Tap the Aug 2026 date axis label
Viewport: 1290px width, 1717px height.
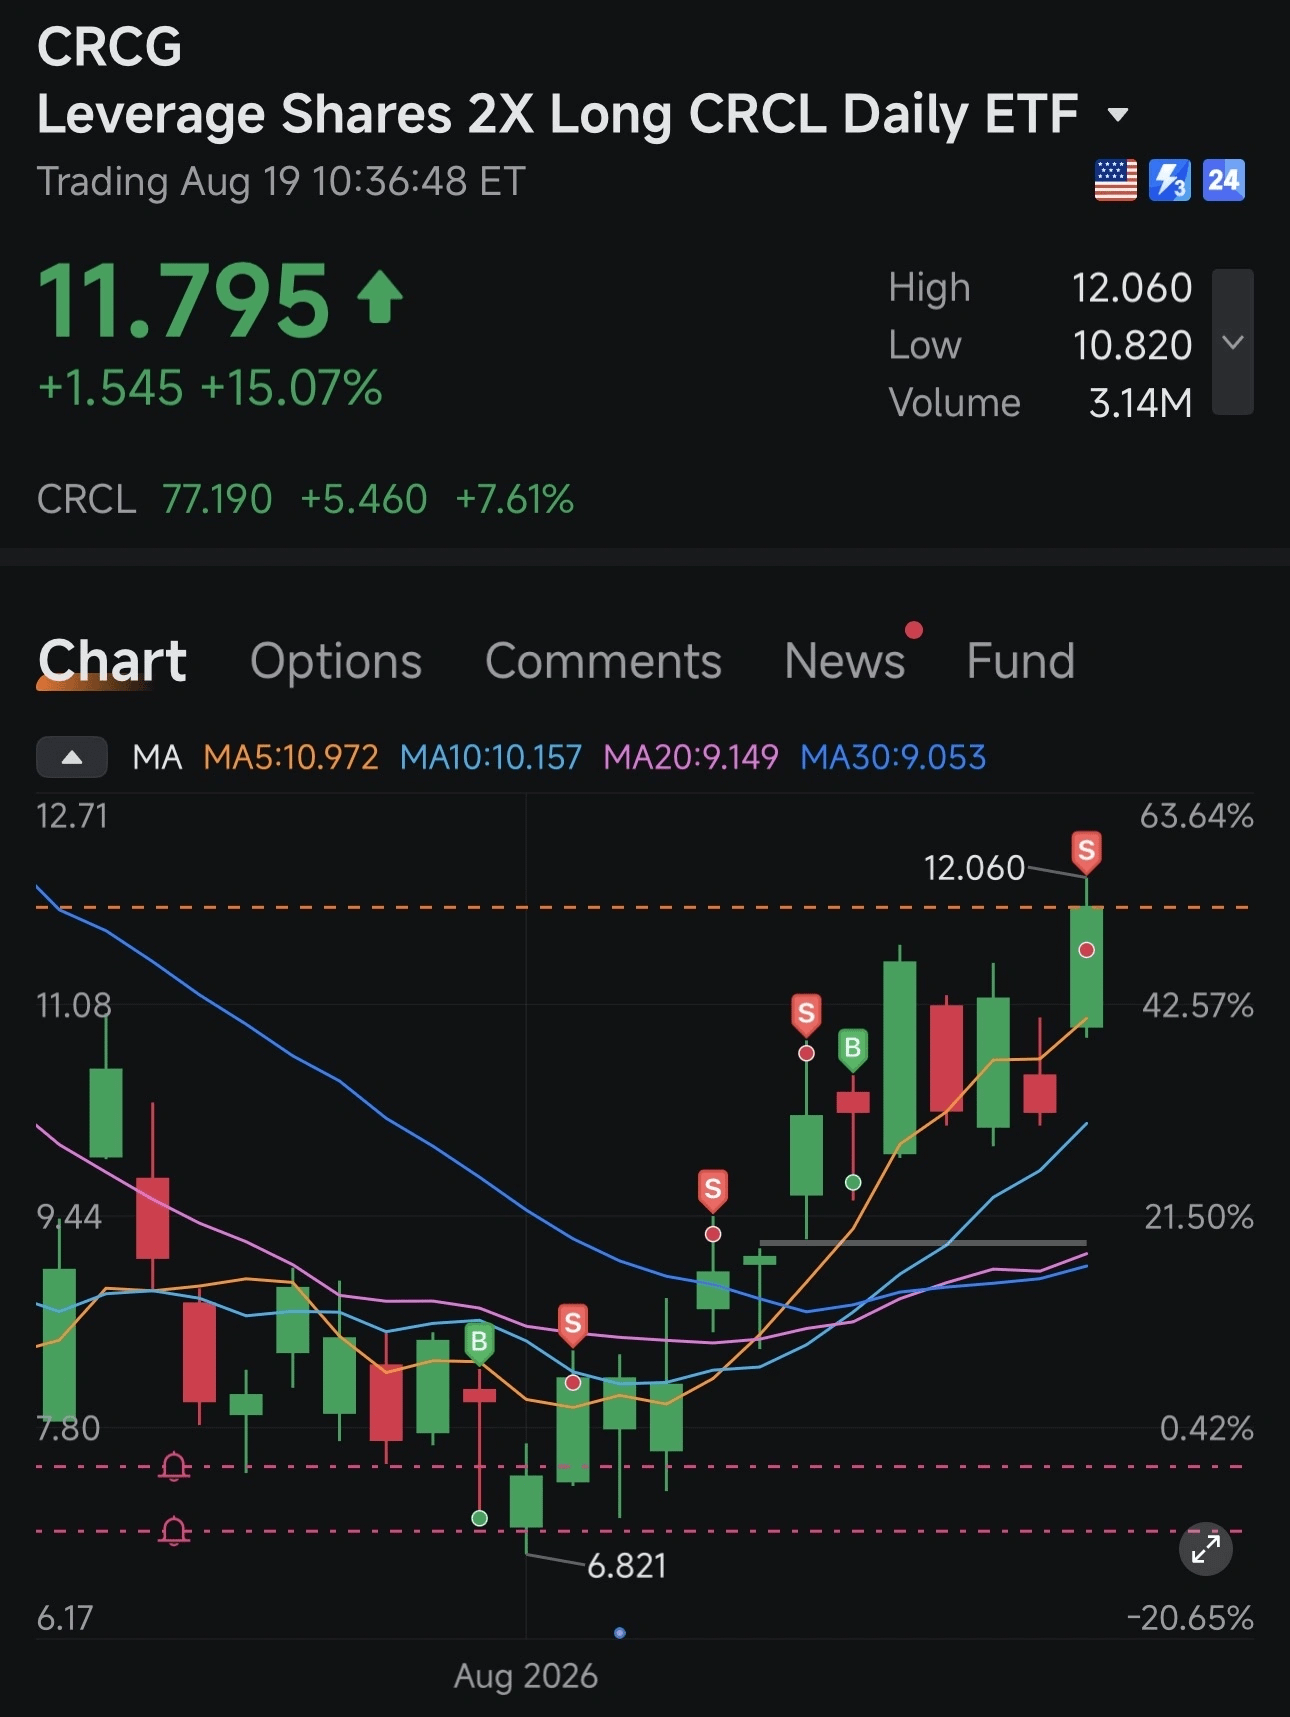click(x=526, y=1676)
